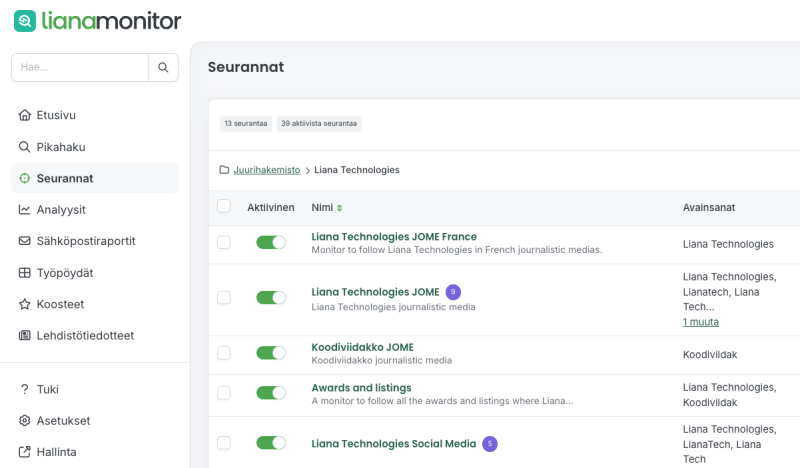Tick the select-all checkbox in header
800x468 pixels.
(224, 206)
